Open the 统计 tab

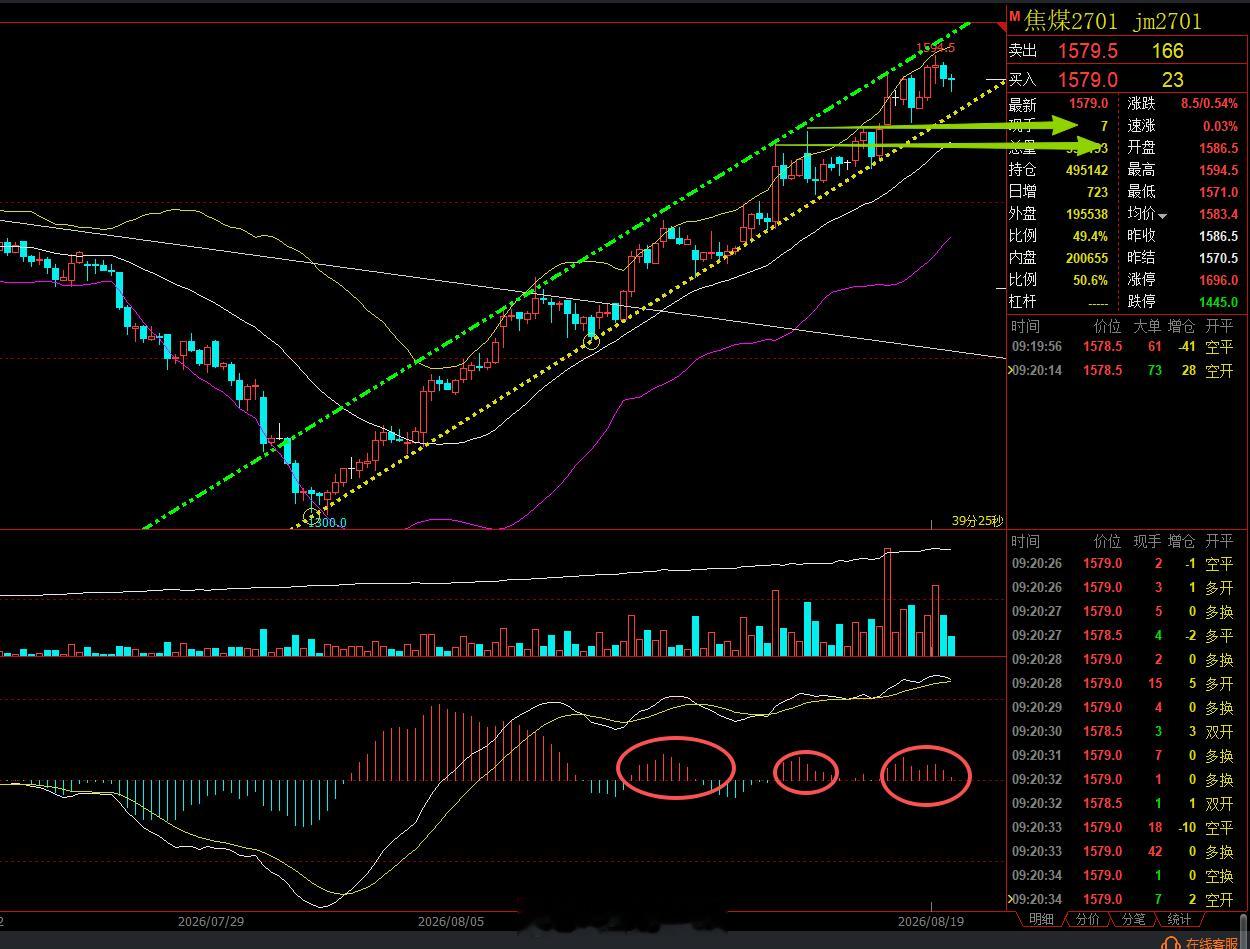(x=1179, y=919)
